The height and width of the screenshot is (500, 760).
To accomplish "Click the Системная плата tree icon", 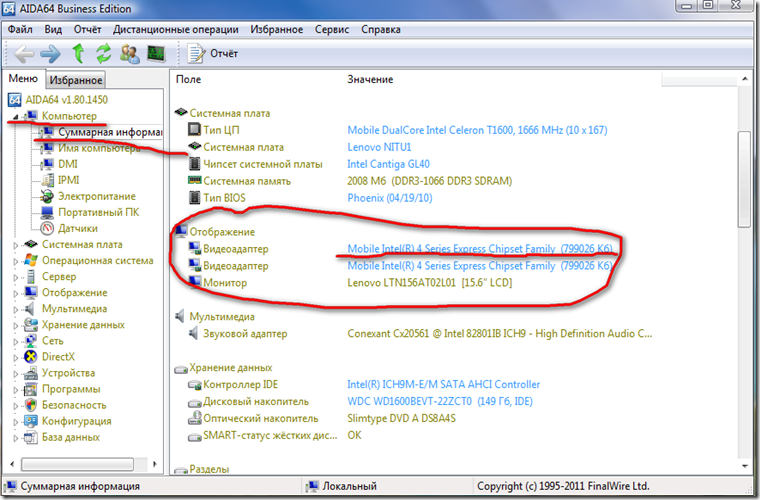I will coord(31,244).
